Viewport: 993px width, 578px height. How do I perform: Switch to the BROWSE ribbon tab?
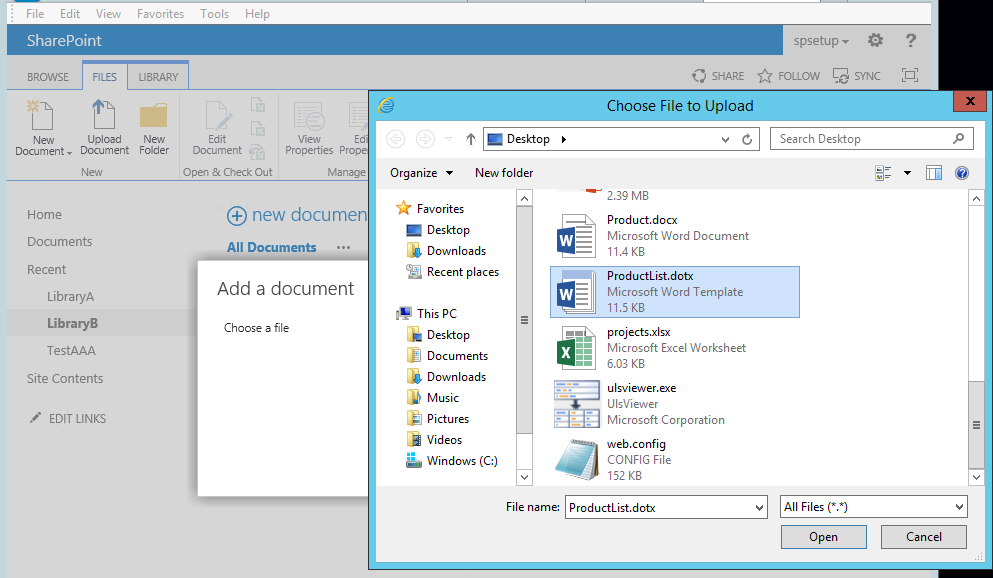pyautogui.click(x=47, y=77)
